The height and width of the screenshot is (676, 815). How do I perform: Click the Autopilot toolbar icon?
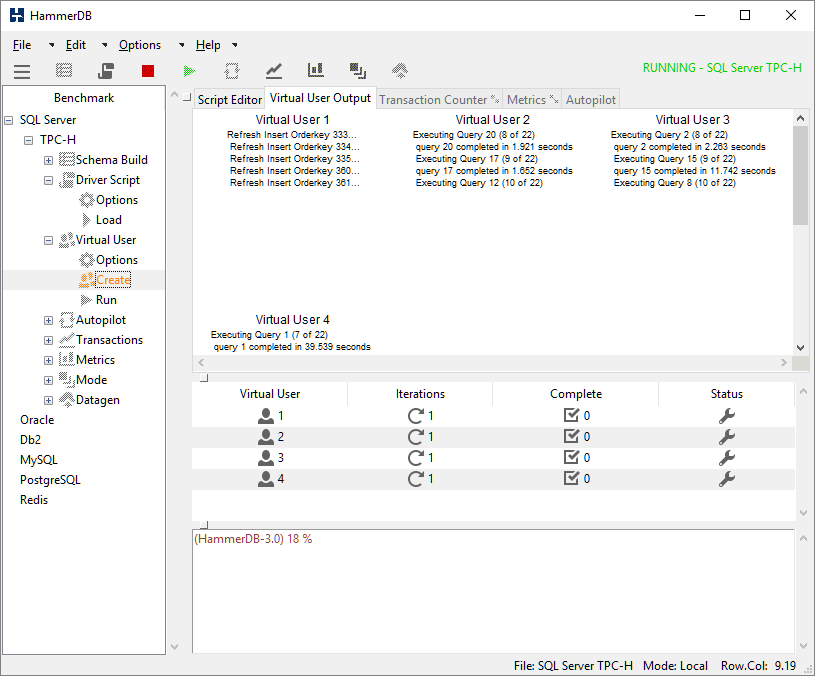[232, 71]
